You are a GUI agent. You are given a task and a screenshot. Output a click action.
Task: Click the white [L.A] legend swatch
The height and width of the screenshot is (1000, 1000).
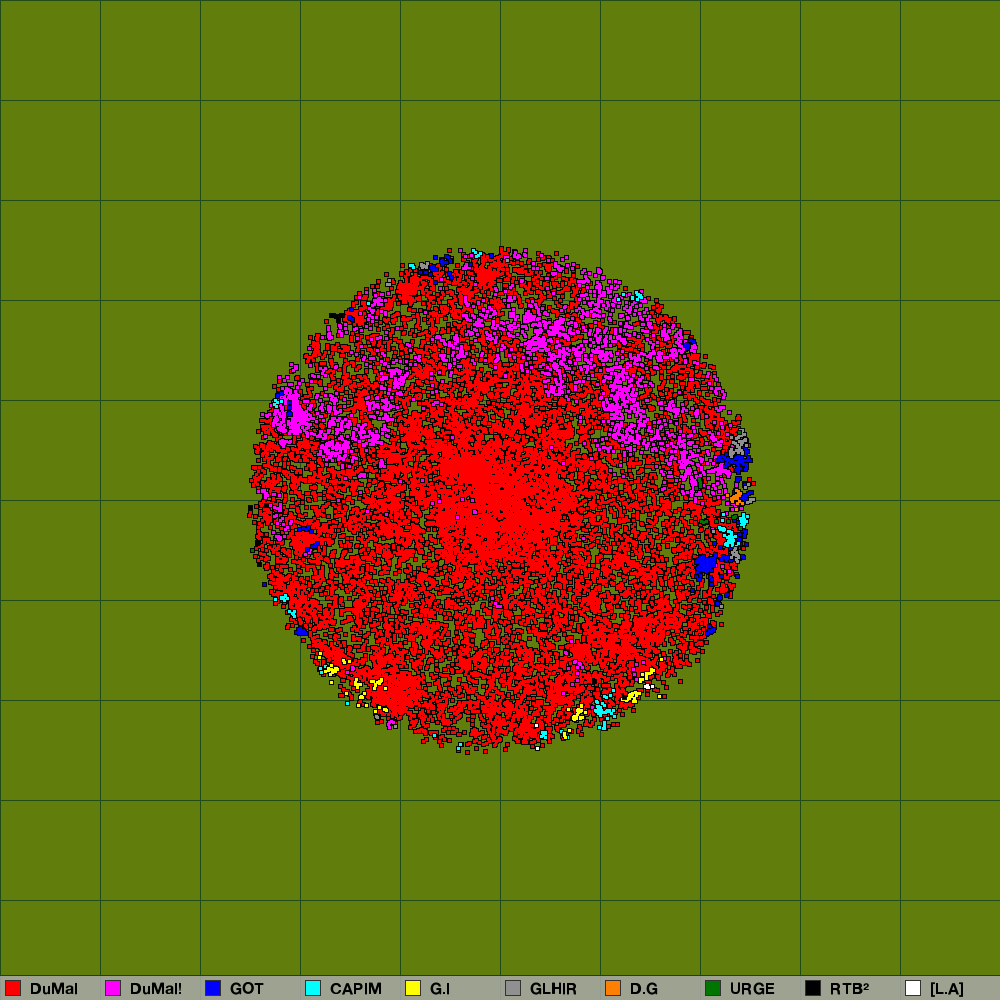pyautogui.click(x=913, y=988)
